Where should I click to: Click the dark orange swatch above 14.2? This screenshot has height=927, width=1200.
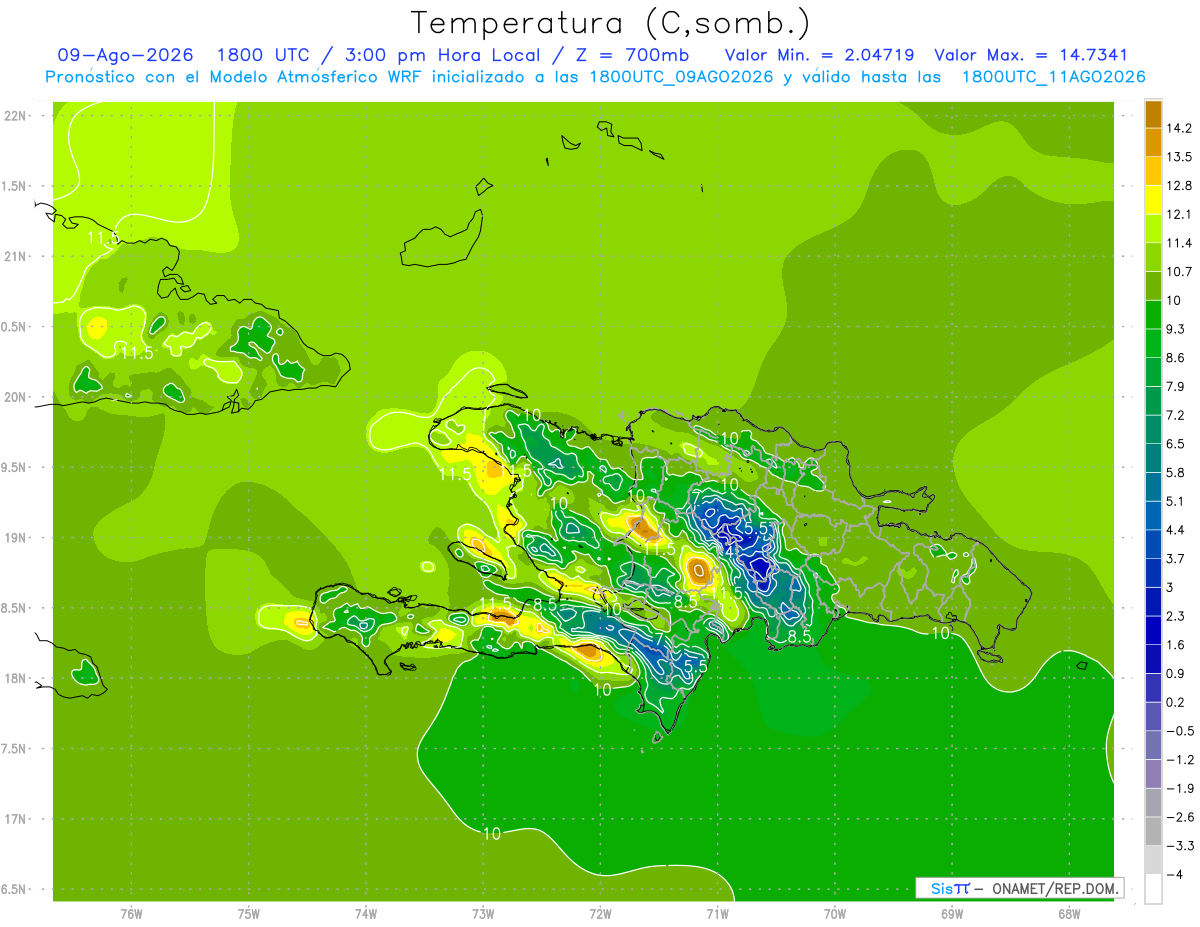[x=1153, y=114]
